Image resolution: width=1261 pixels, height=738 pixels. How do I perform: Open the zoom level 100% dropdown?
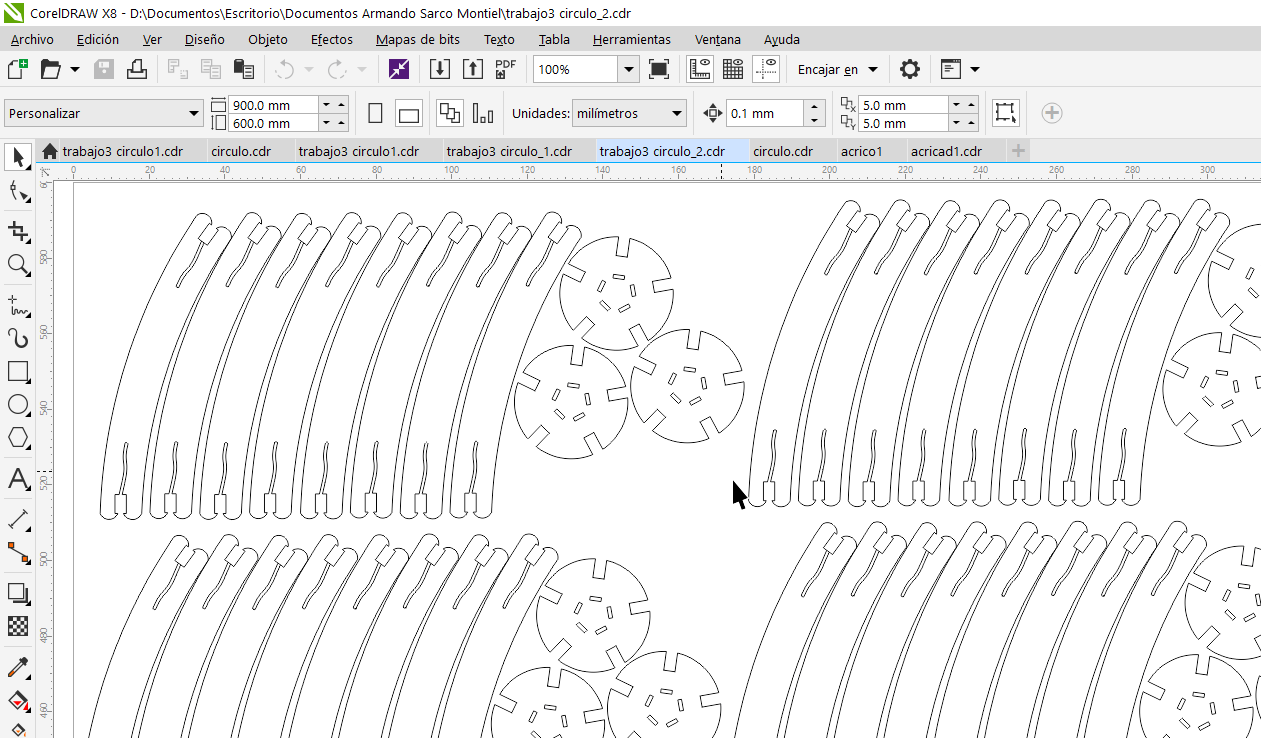click(629, 69)
